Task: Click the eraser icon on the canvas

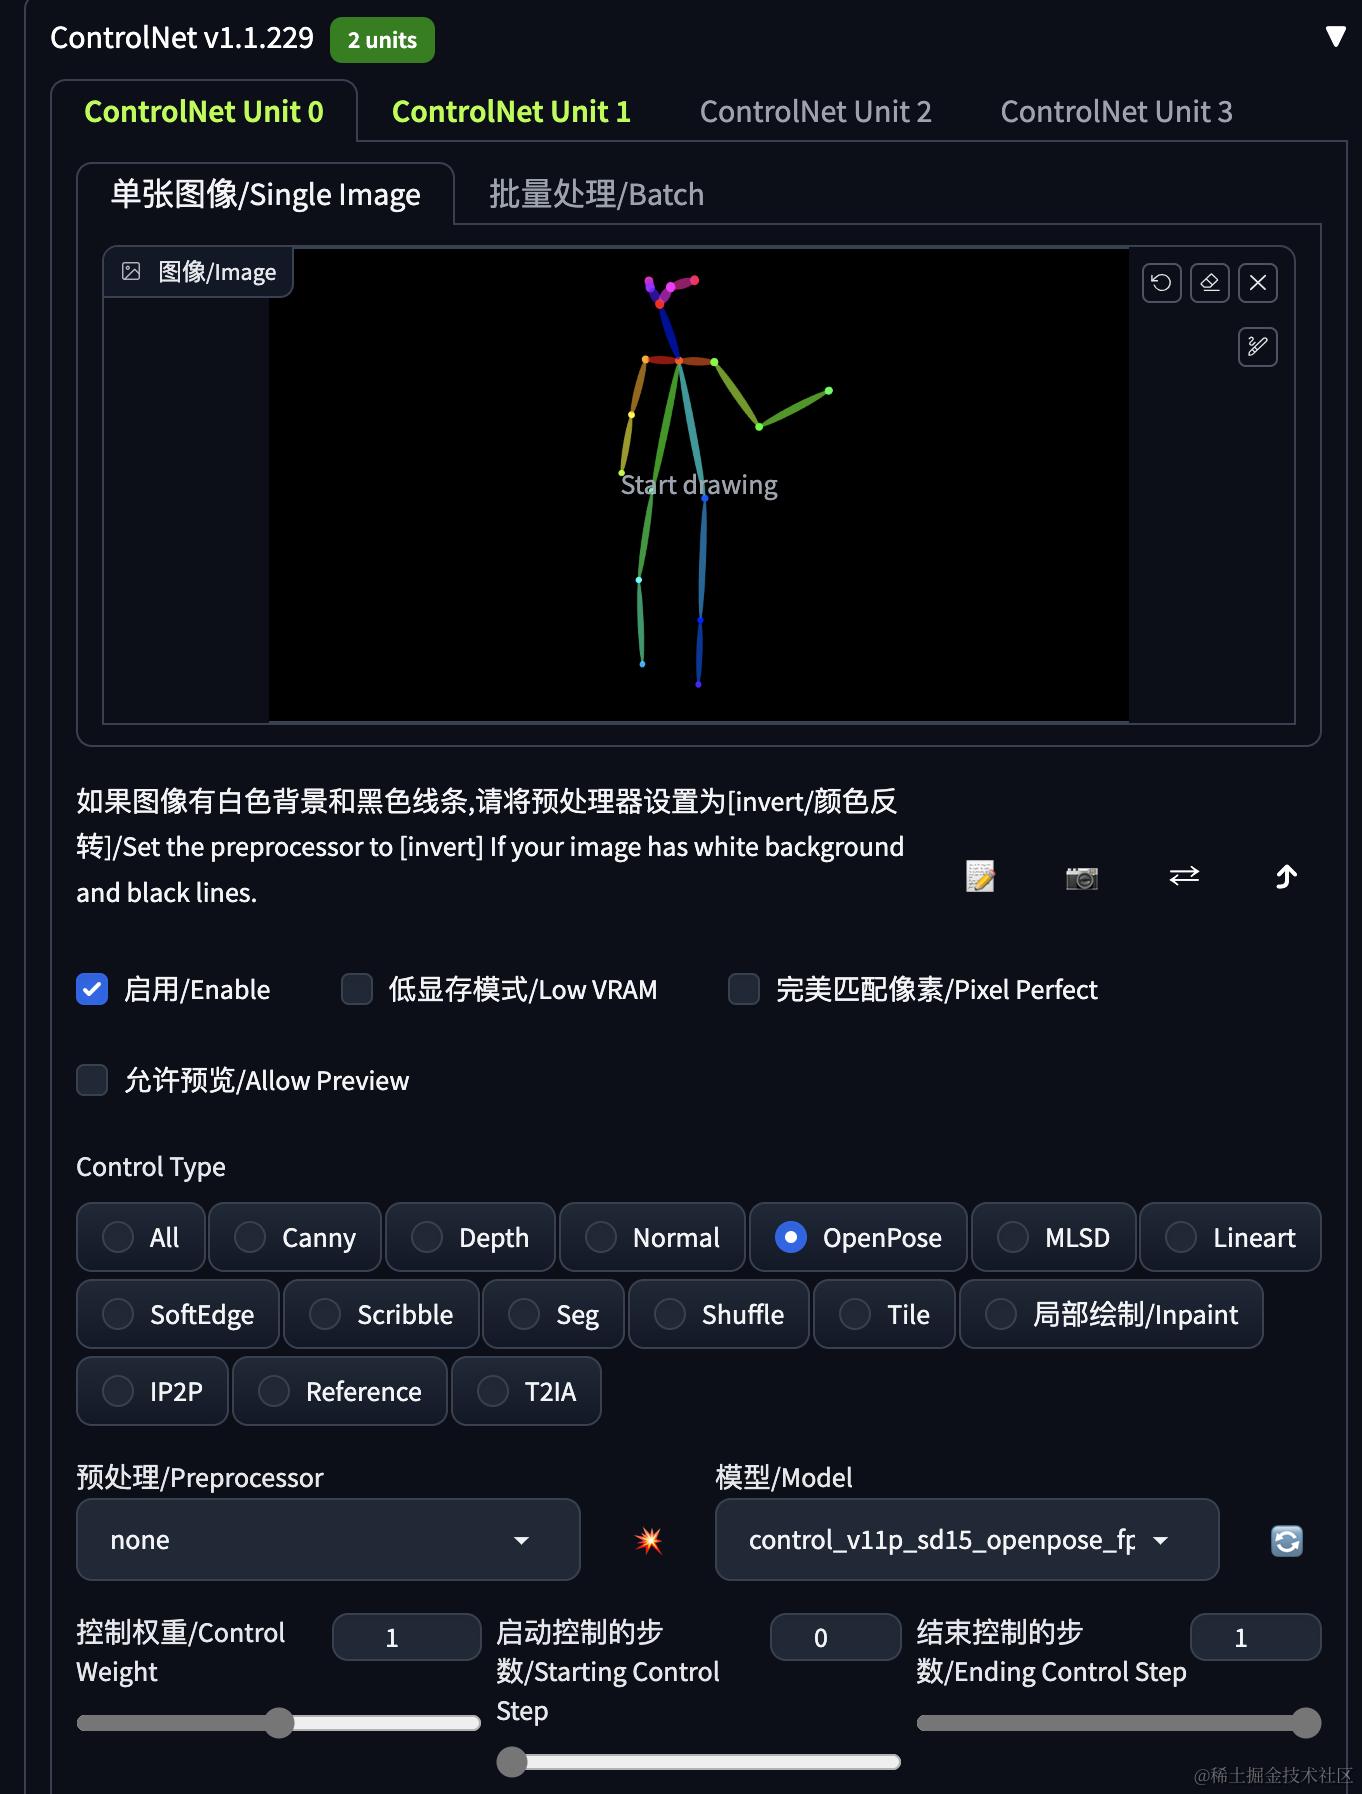Action: [x=1209, y=283]
